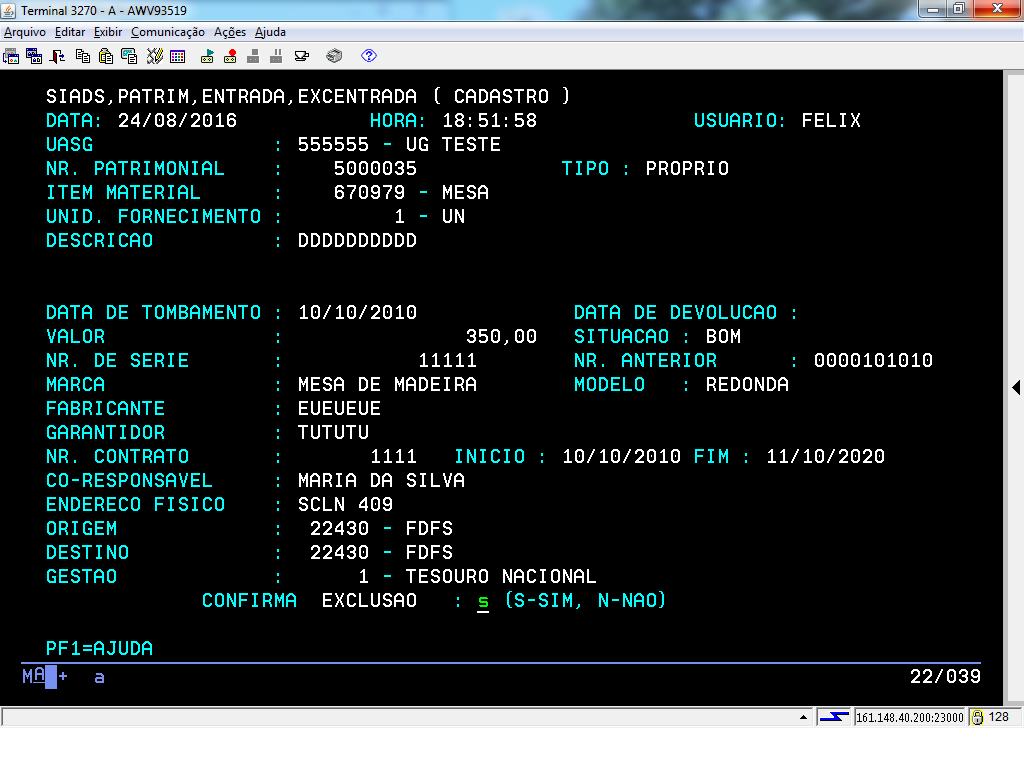Click the SITUACAO value BOM
Image resolution: width=1024 pixels, height=768 pixels.
point(723,336)
